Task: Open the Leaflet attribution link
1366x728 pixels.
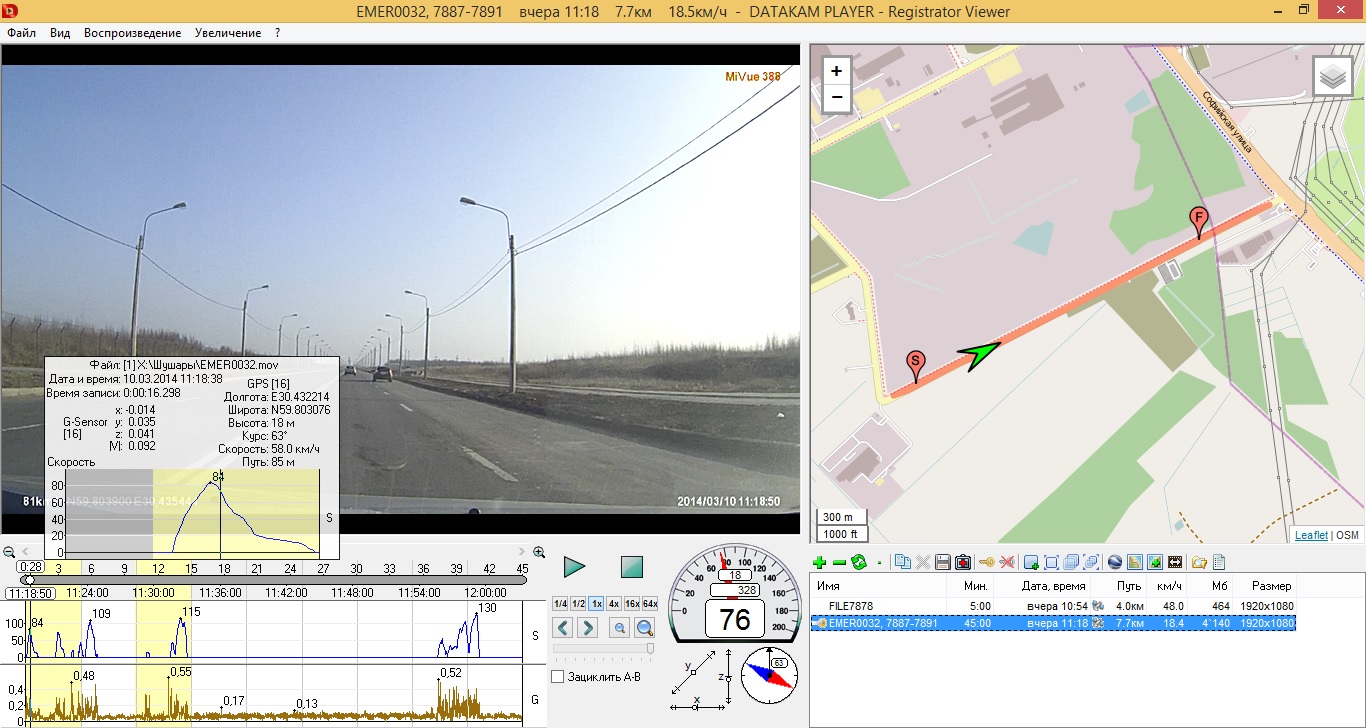Action: click(1311, 535)
